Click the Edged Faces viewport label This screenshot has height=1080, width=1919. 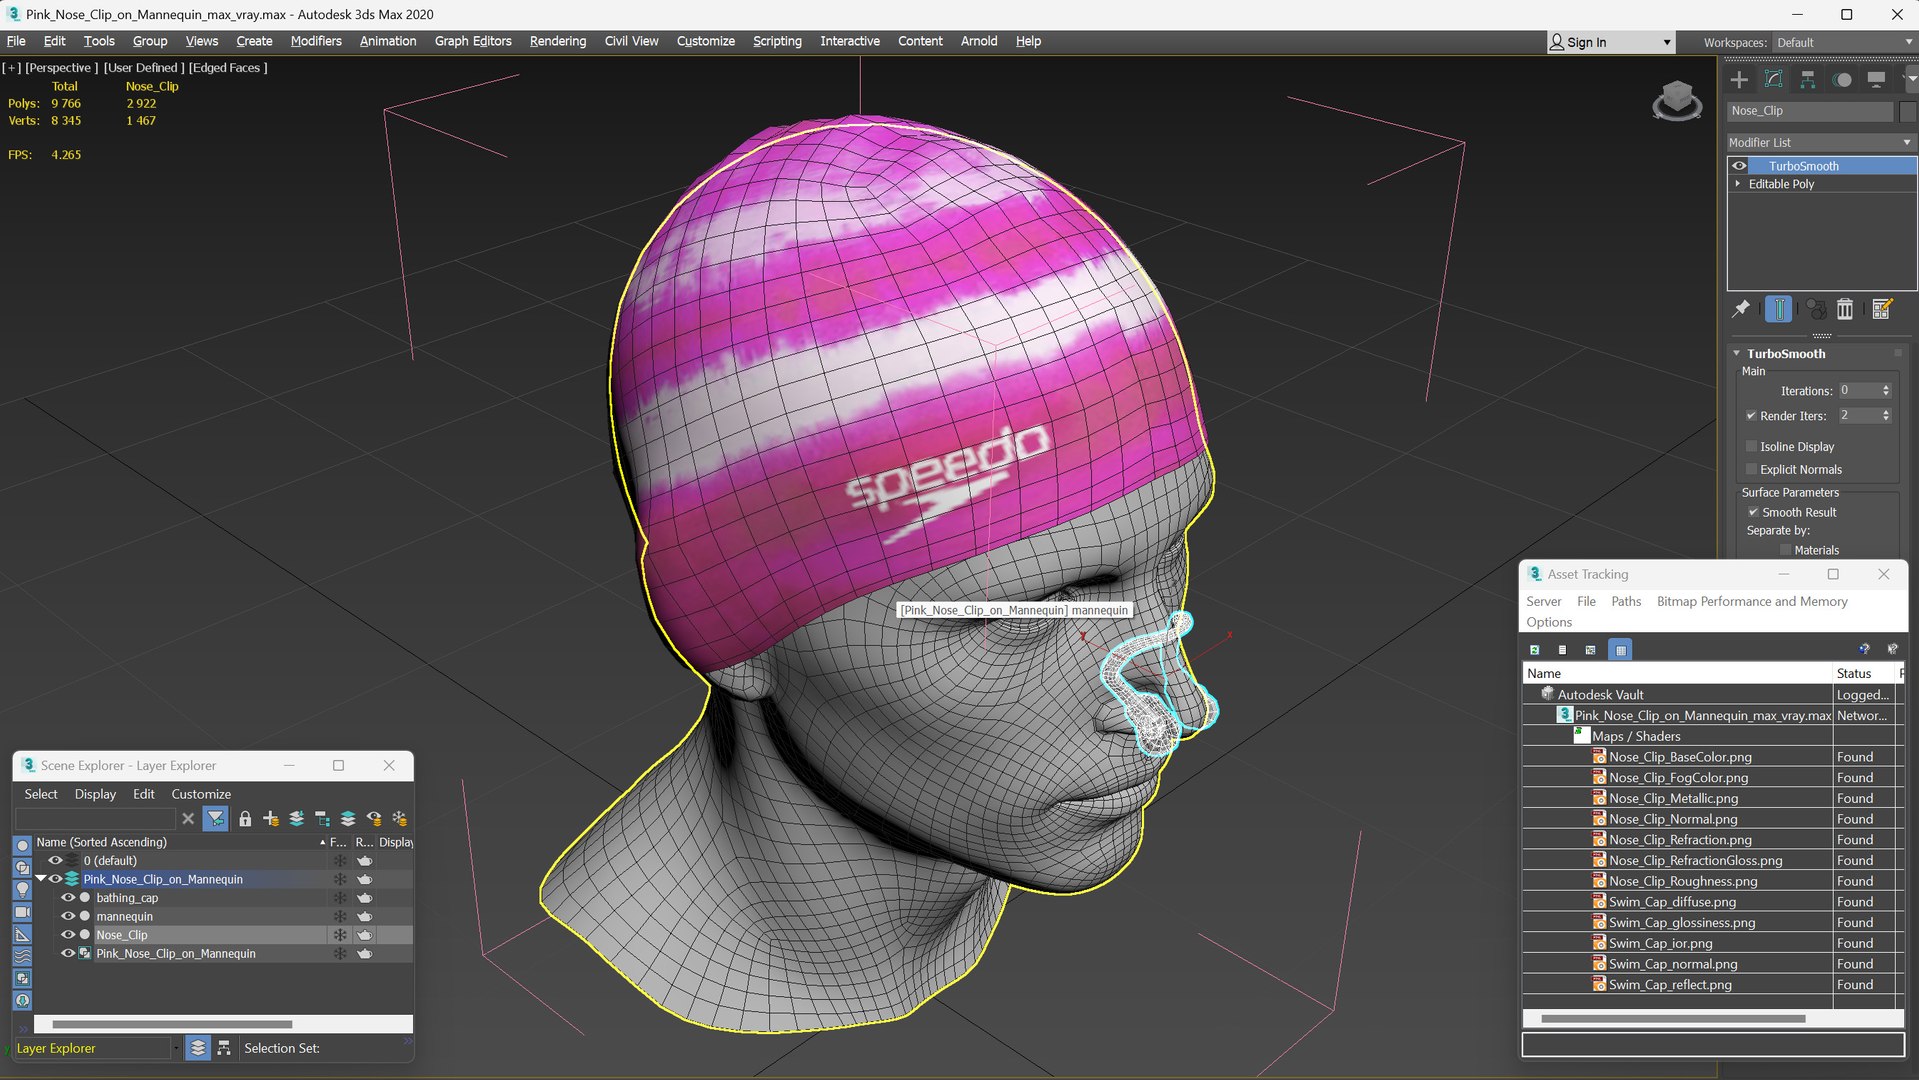pyautogui.click(x=228, y=68)
